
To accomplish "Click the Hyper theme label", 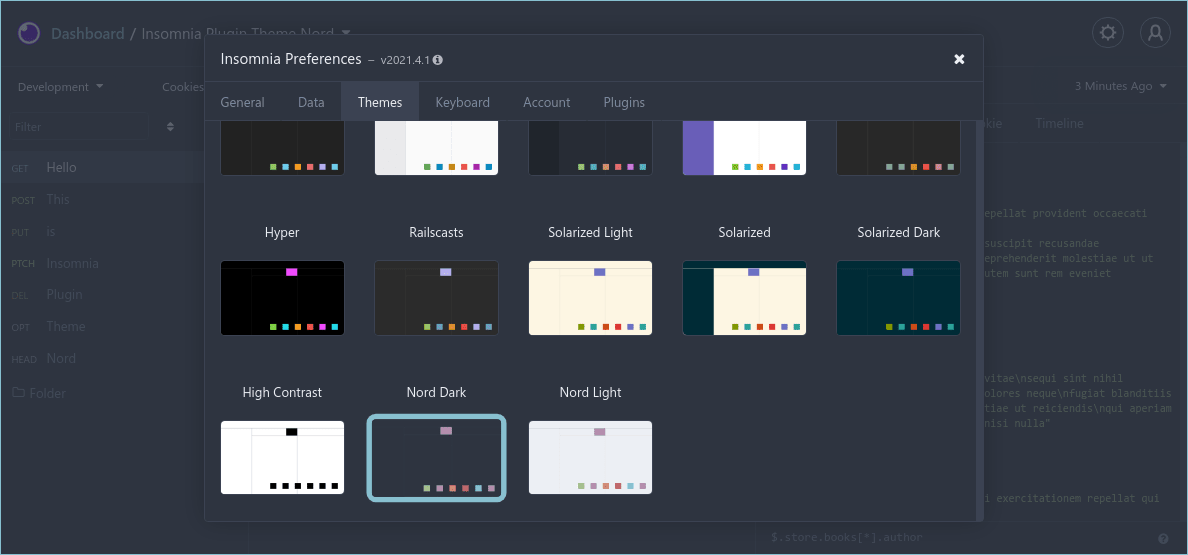I will tap(282, 232).
